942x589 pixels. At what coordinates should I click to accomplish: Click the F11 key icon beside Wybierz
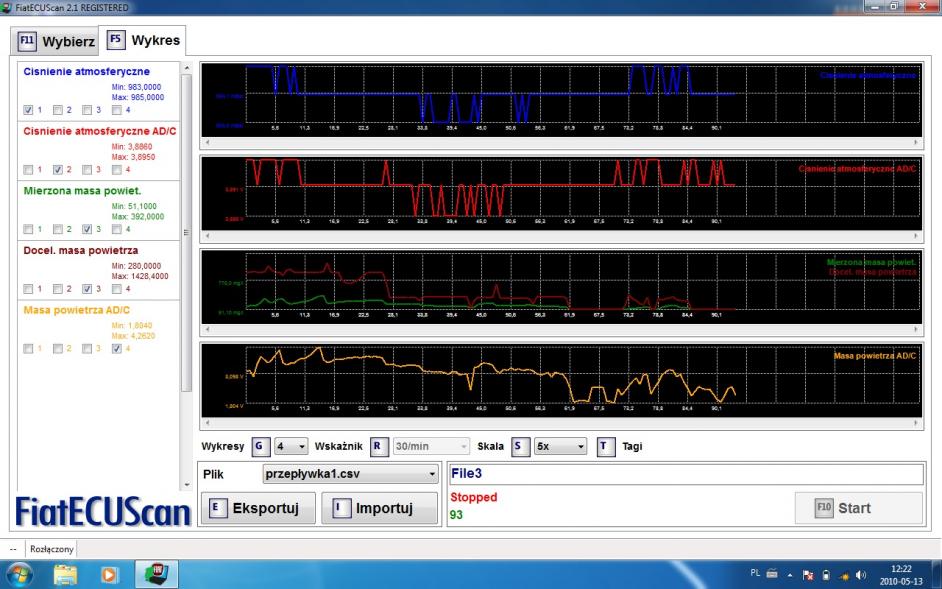pyautogui.click(x=26, y=41)
